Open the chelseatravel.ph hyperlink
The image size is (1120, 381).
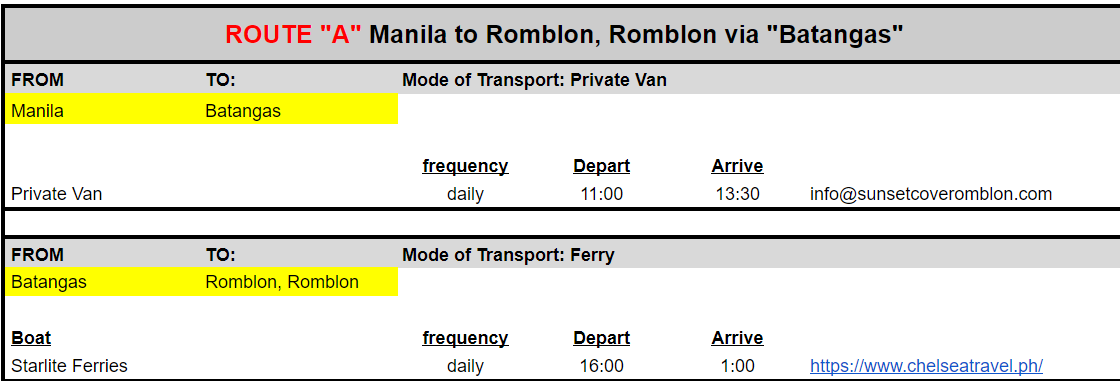pos(926,366)
